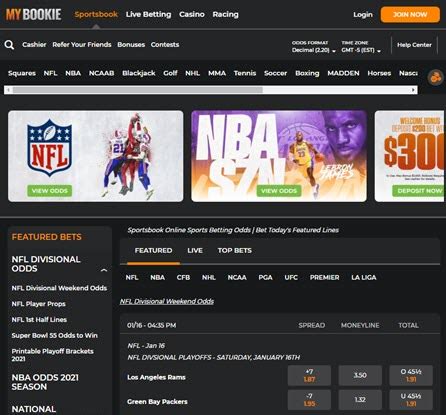Expand NBA ODDS 2021 SEASON section

[45, 382]
